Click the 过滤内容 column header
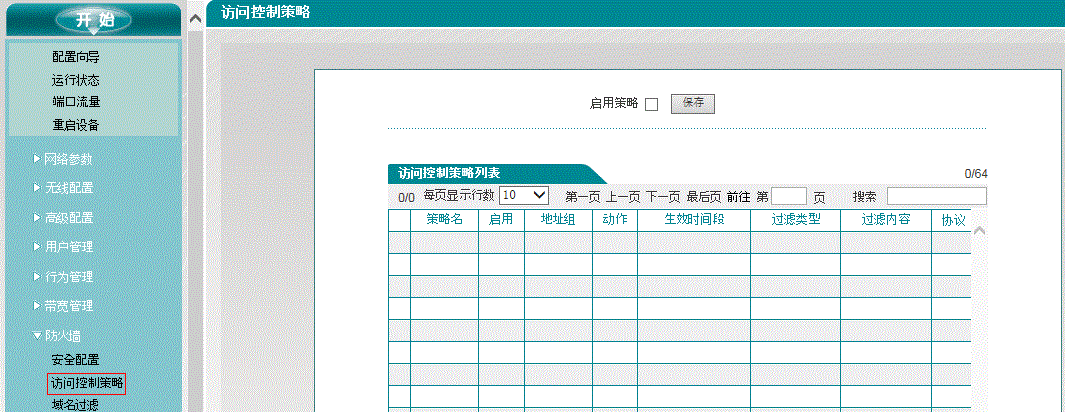 point(886,220)
